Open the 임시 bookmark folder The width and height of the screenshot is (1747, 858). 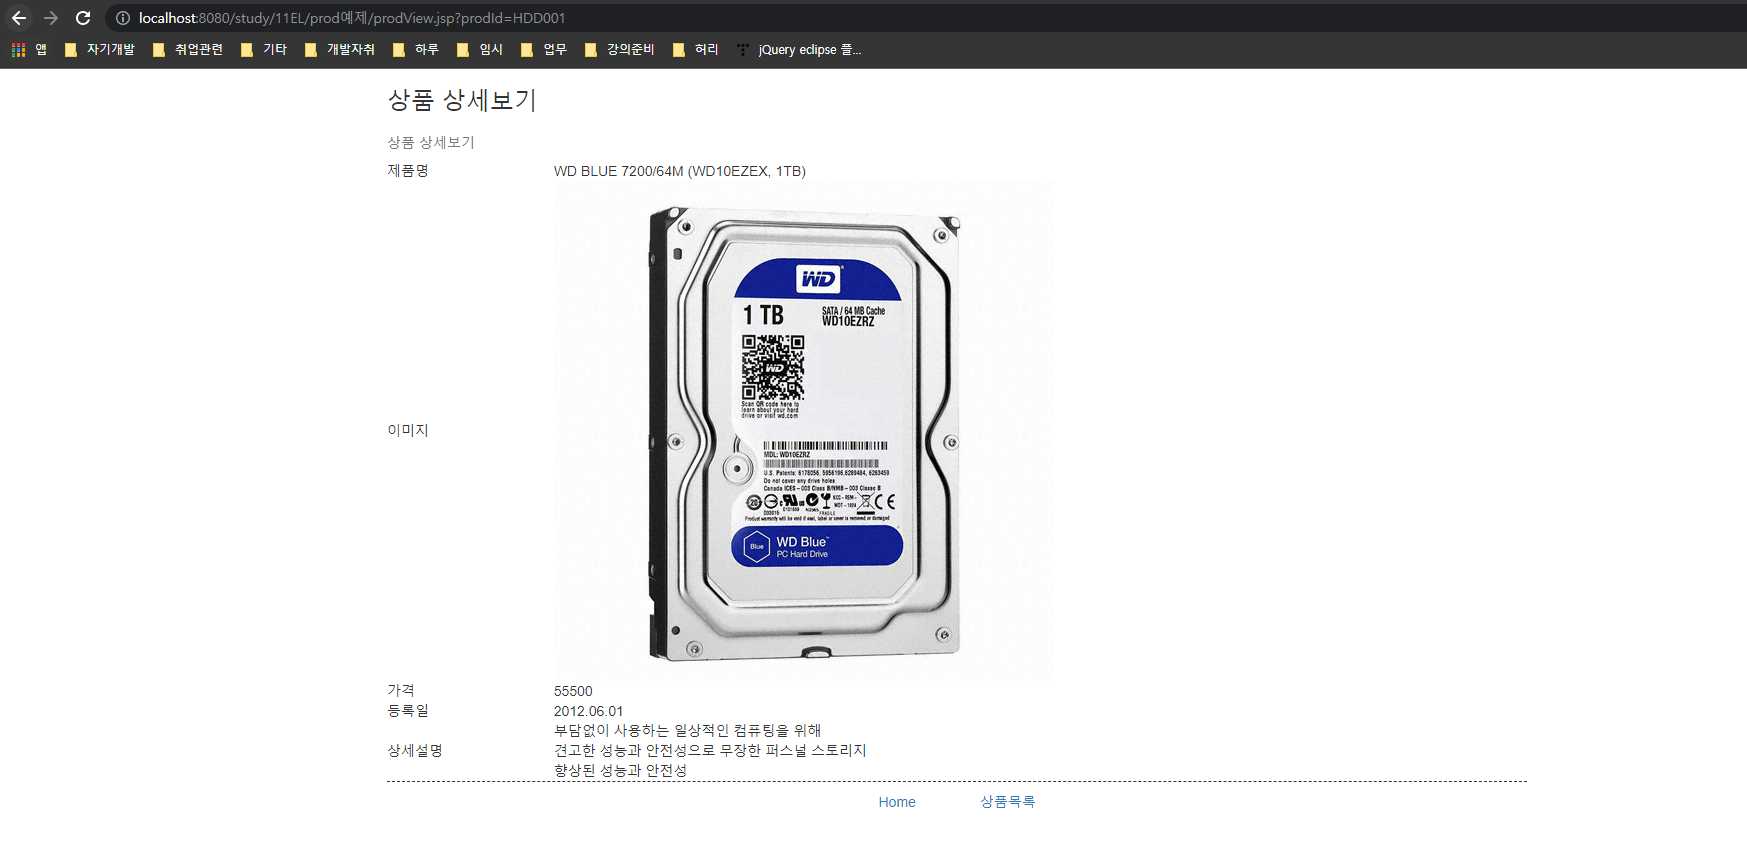coord(479,49)
